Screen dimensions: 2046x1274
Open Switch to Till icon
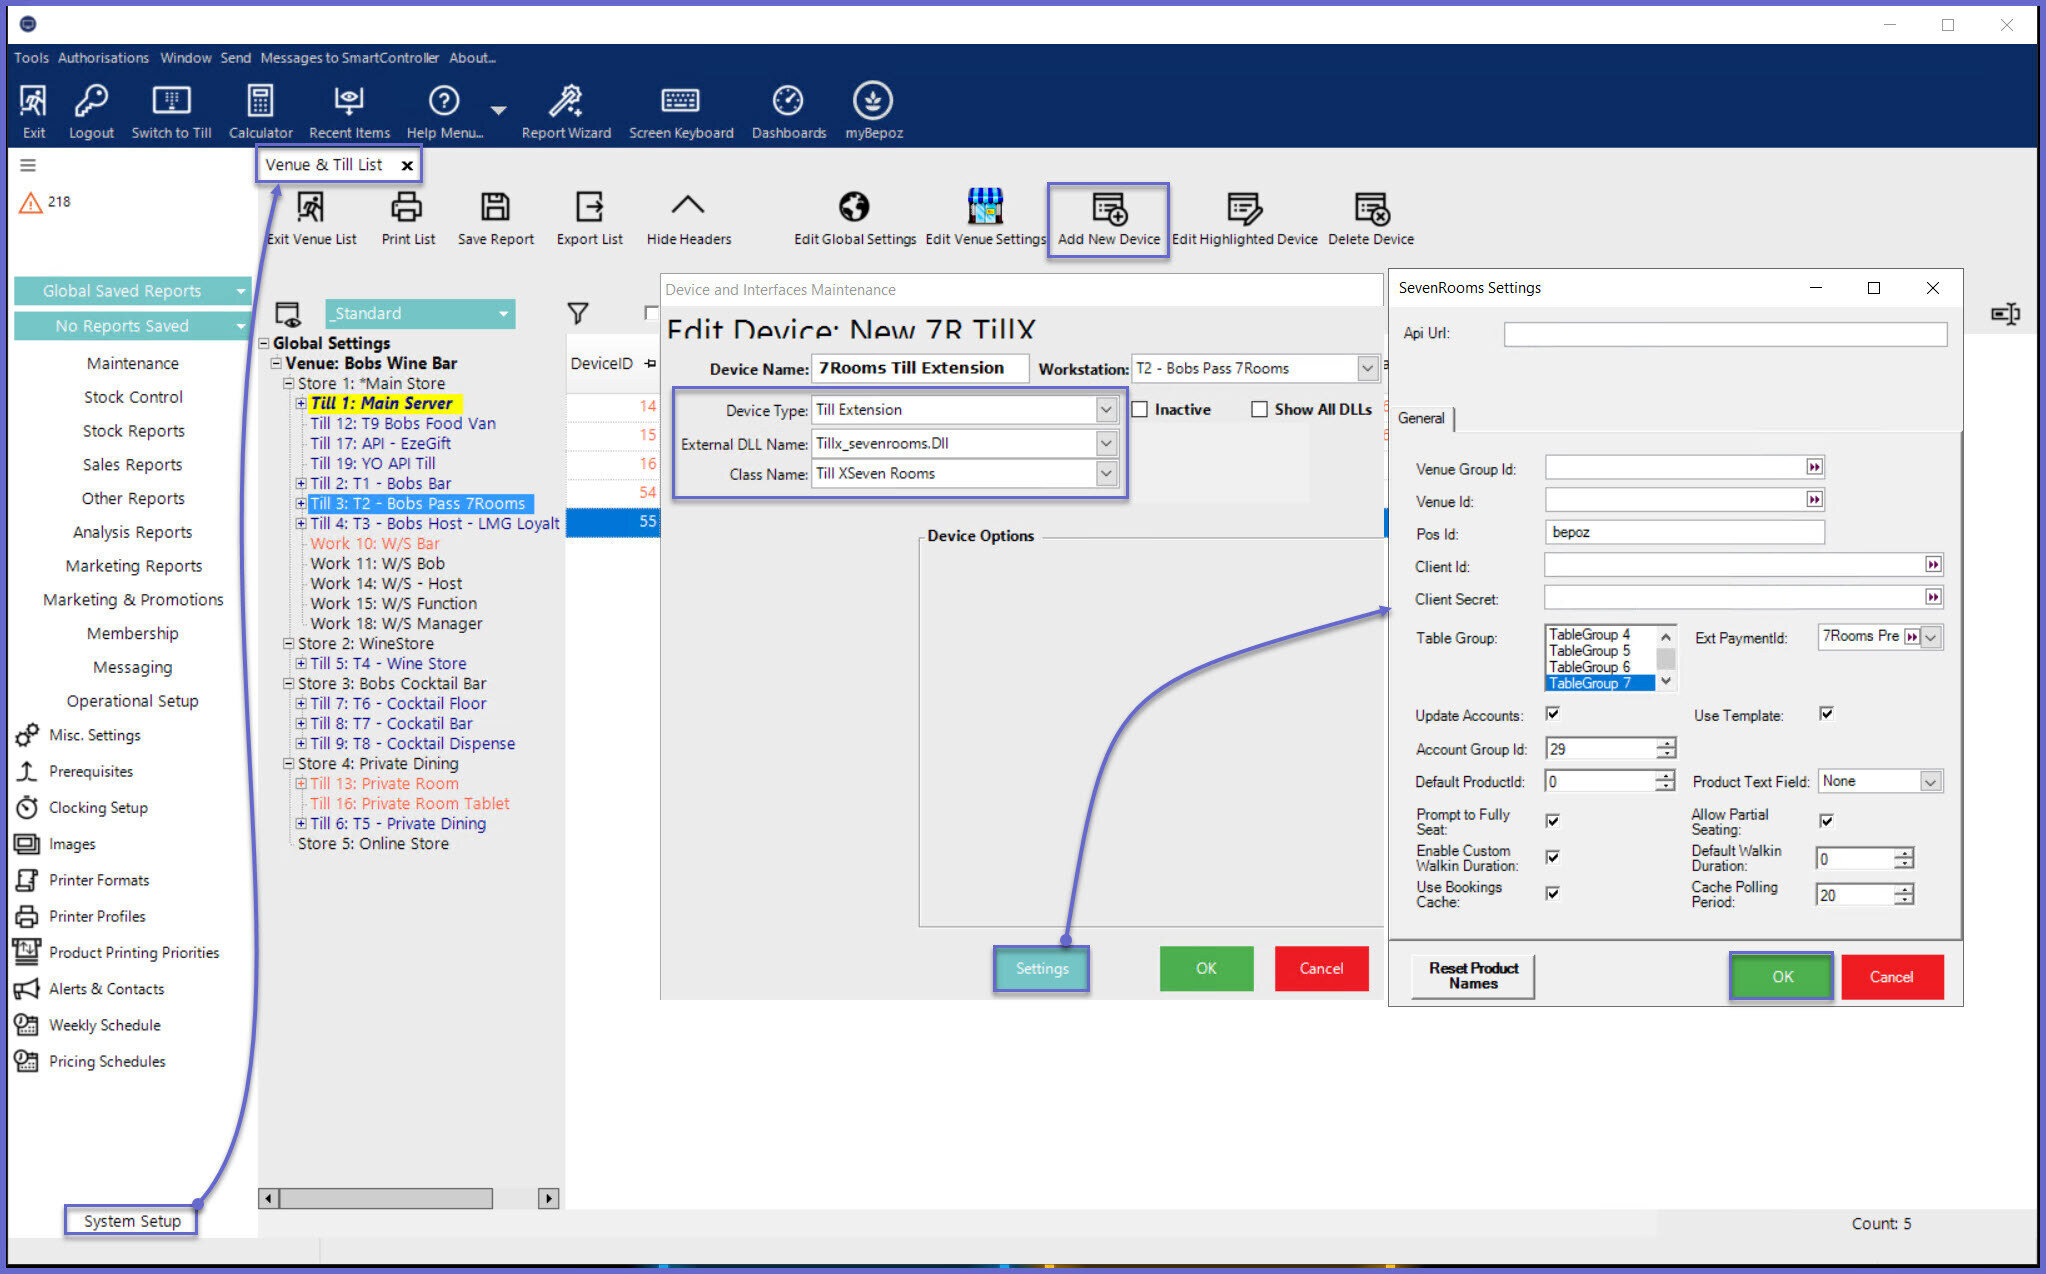point(171,101)
